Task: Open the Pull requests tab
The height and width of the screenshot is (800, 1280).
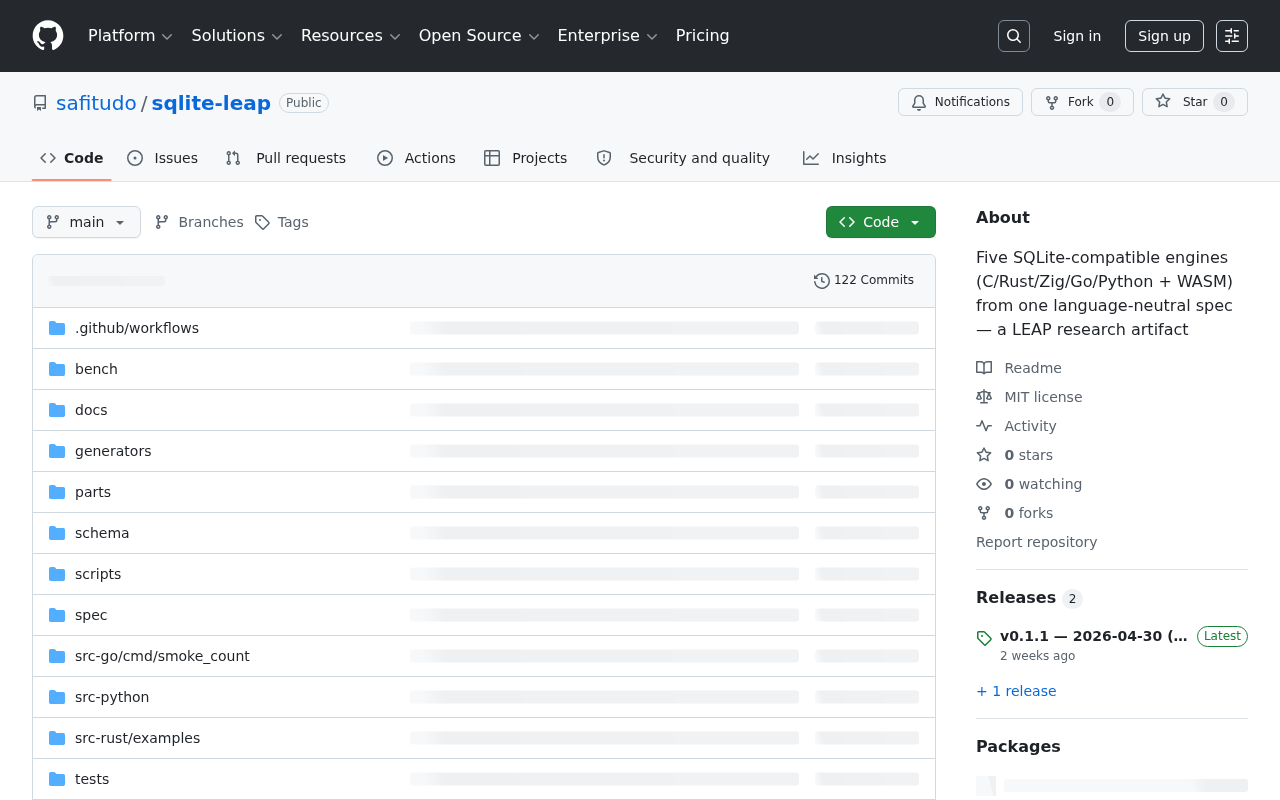Action: pos(286,158)
